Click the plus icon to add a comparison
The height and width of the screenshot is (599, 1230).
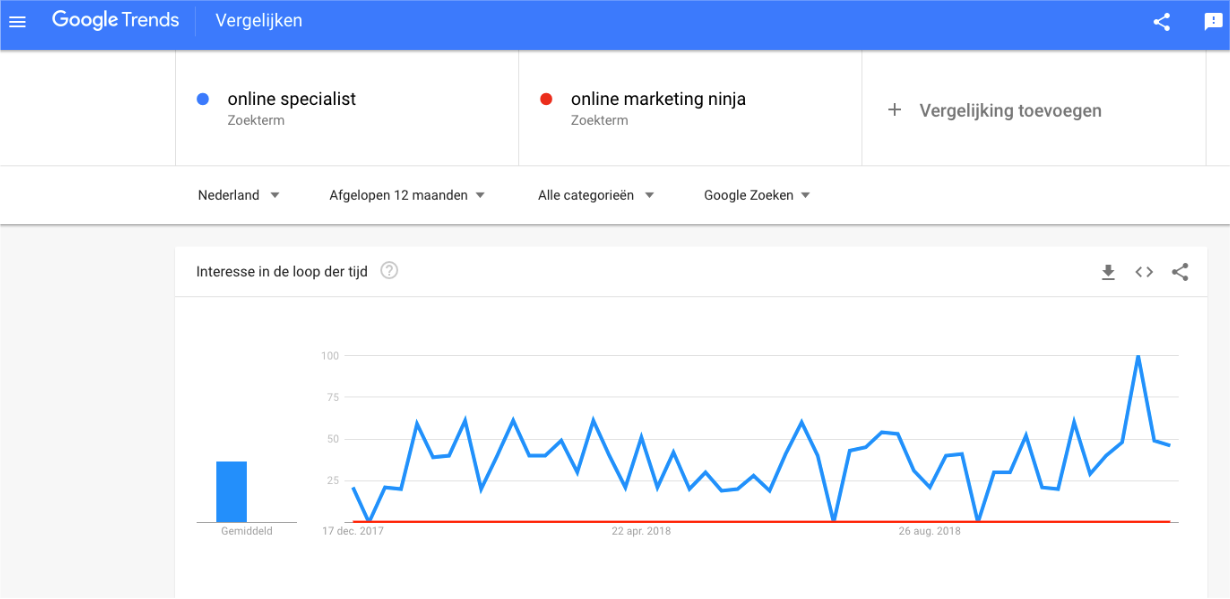[x=895, y=110]
